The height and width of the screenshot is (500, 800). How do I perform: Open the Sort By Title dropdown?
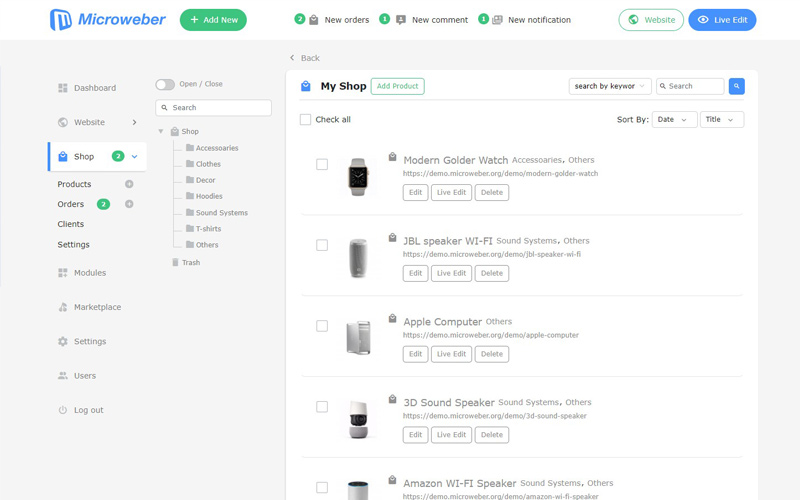point(722,119)
